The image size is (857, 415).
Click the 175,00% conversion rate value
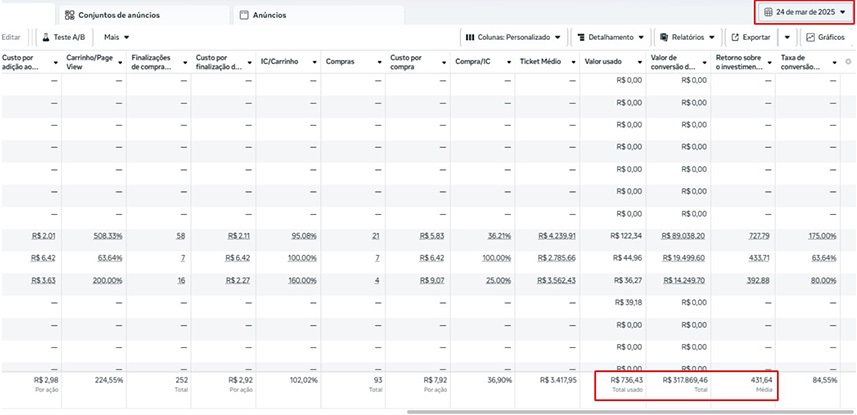(822, 236)
